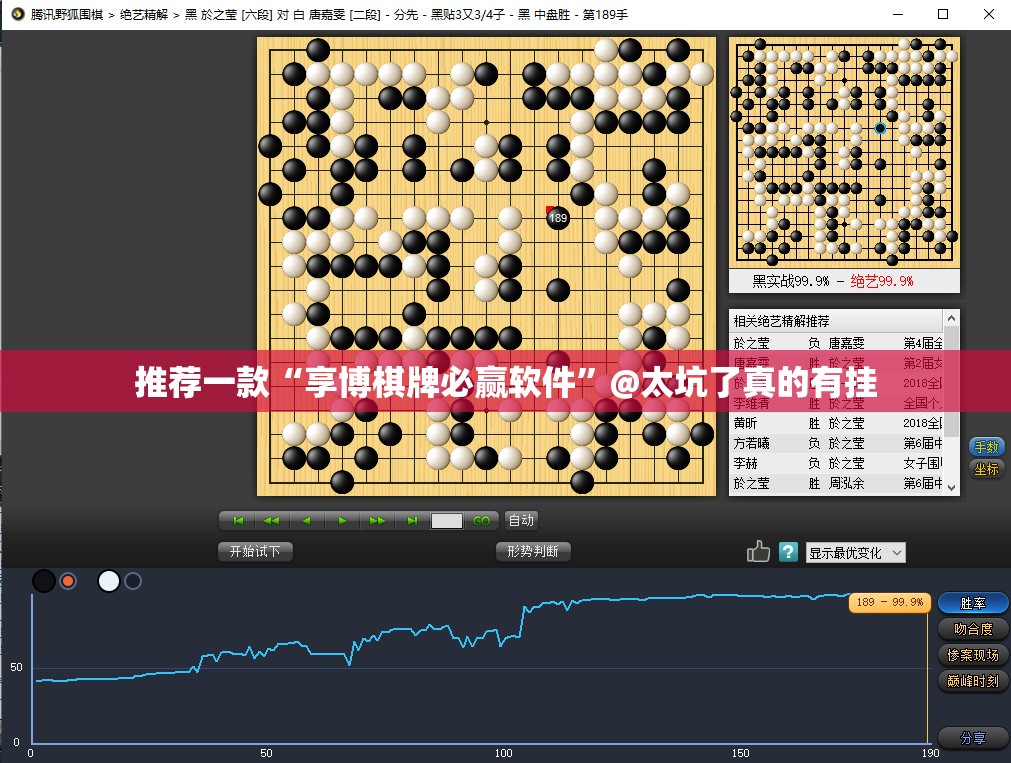Step back one move with the back arrow
The height and width of the screenshot is (763, 1011).
click(305, 520)
